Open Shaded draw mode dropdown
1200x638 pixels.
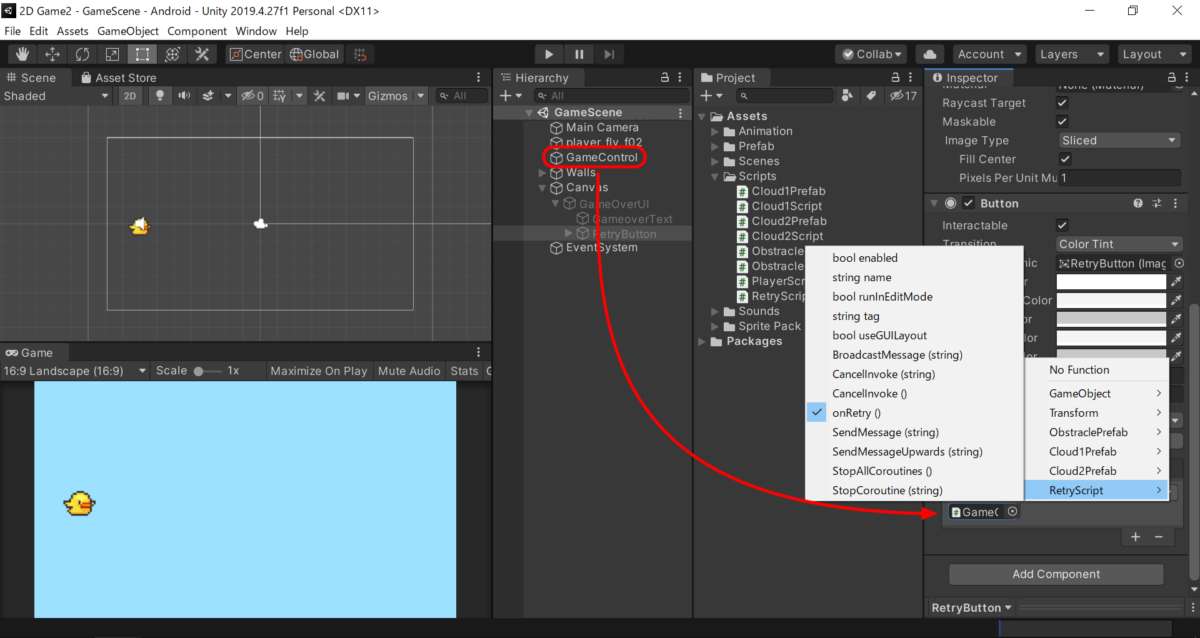click(58, 96)
